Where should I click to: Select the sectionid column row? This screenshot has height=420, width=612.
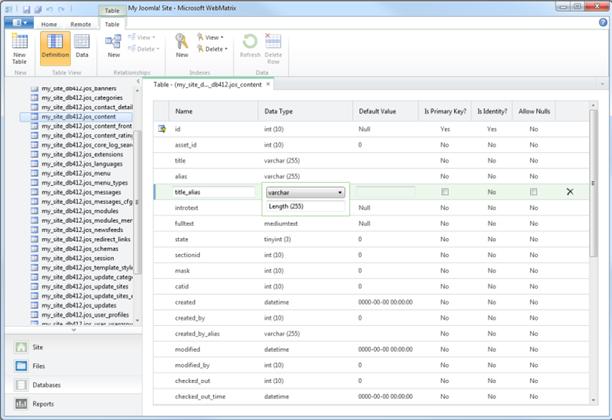[x=371, y=255]
